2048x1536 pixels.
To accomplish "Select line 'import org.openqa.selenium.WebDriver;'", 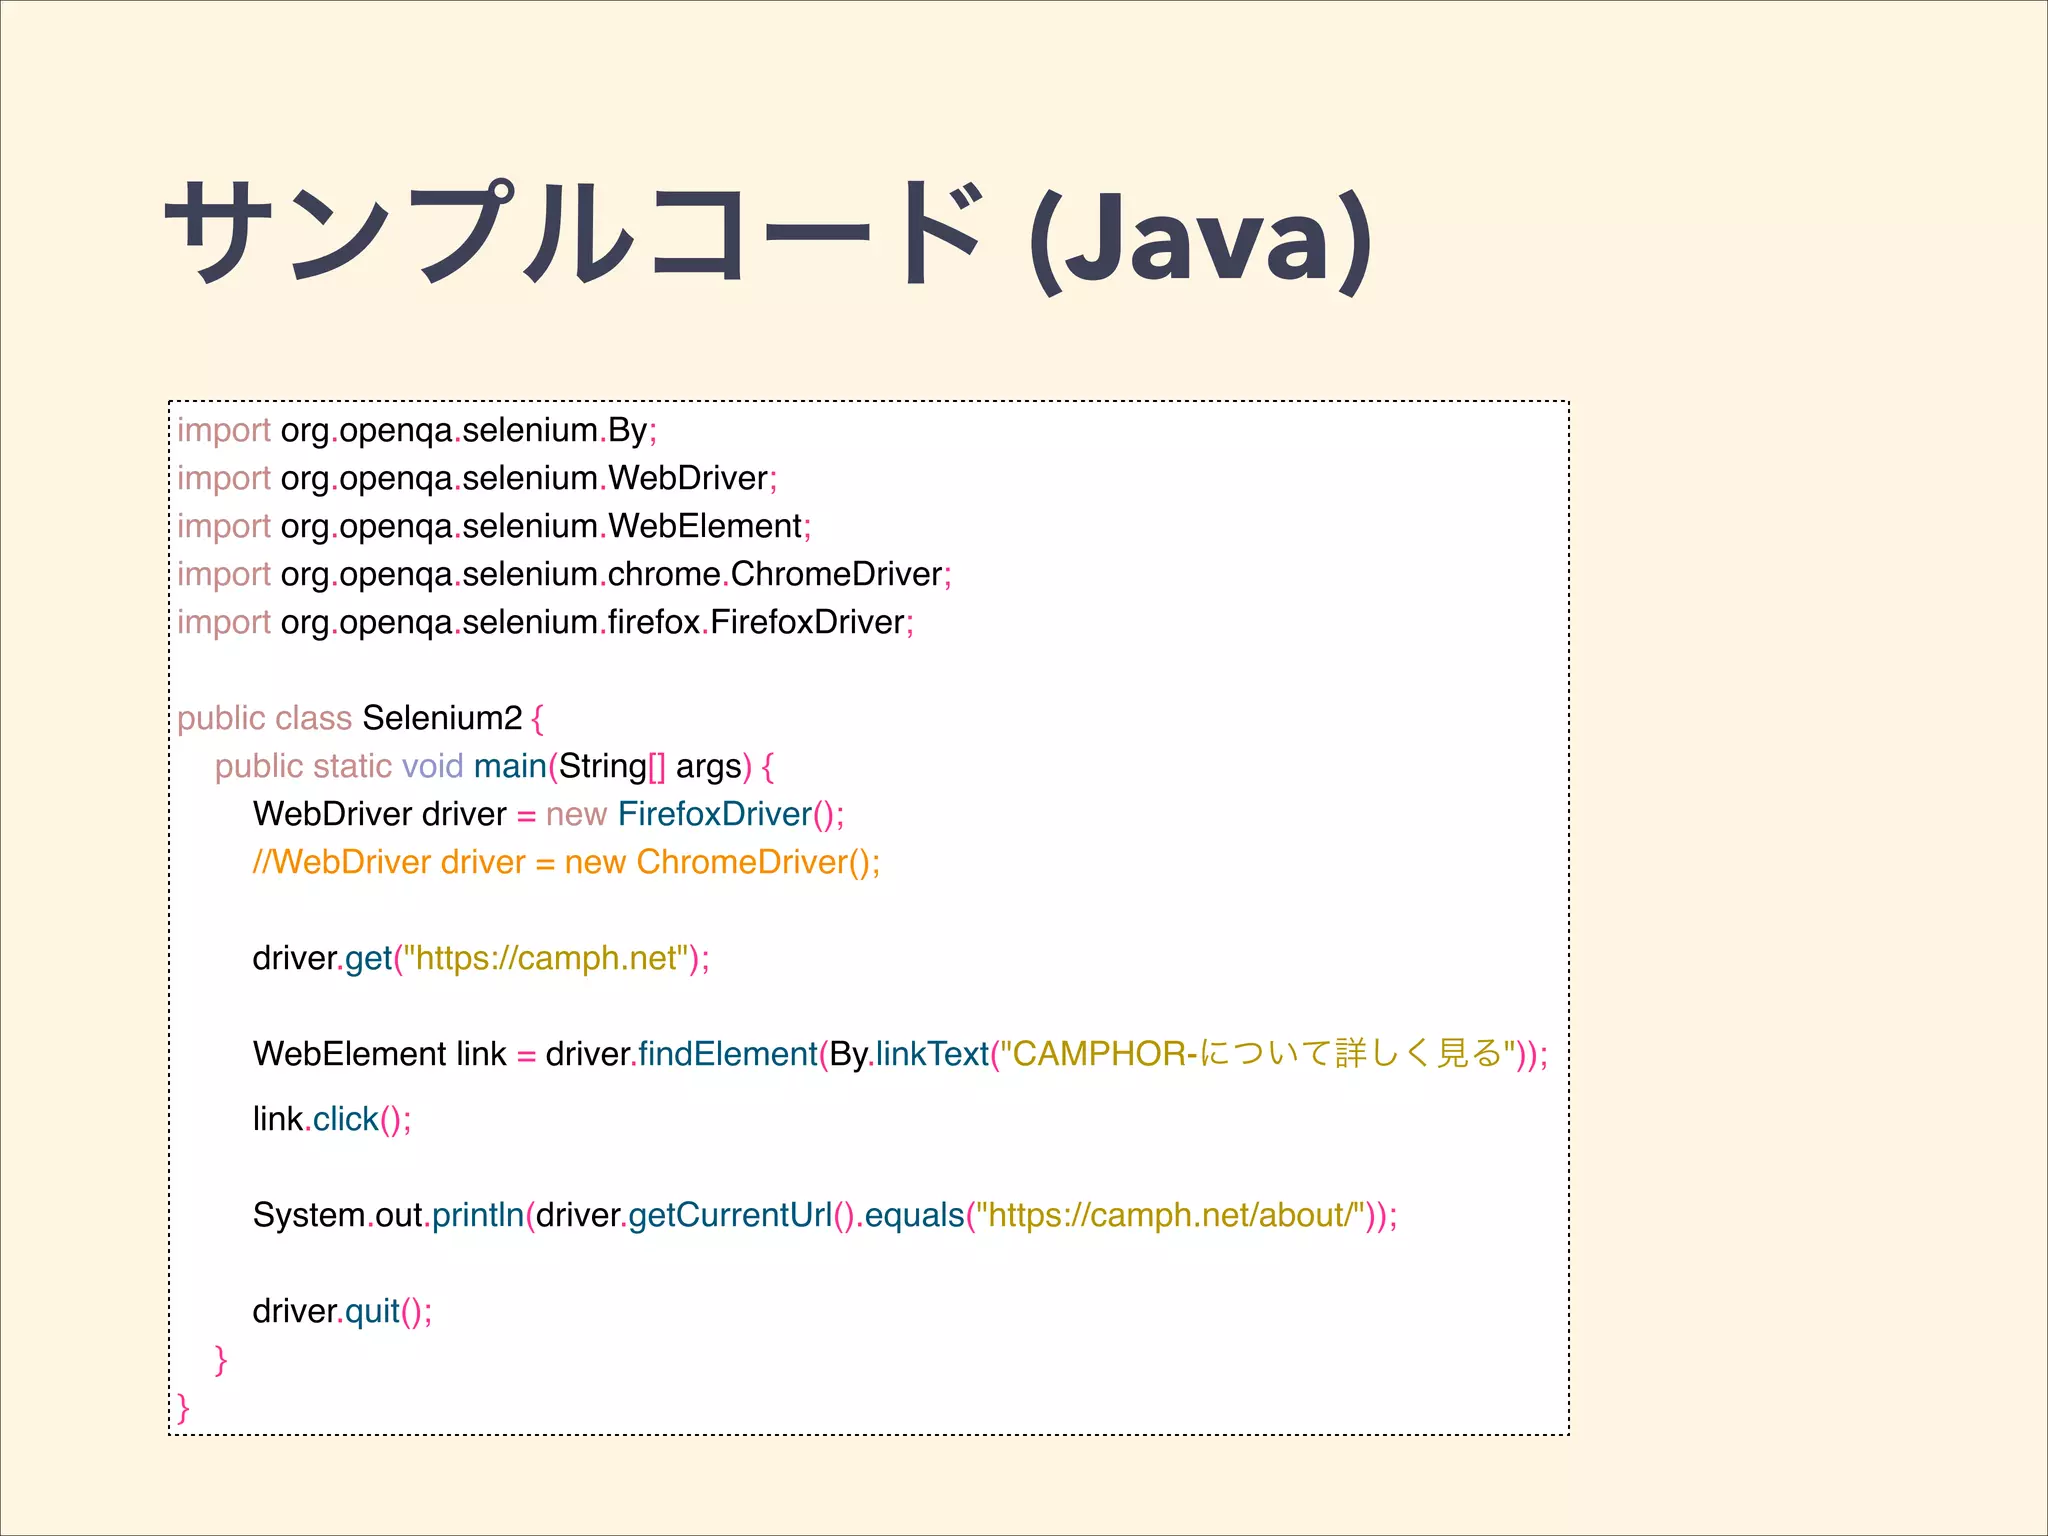I will coord(477,479).
